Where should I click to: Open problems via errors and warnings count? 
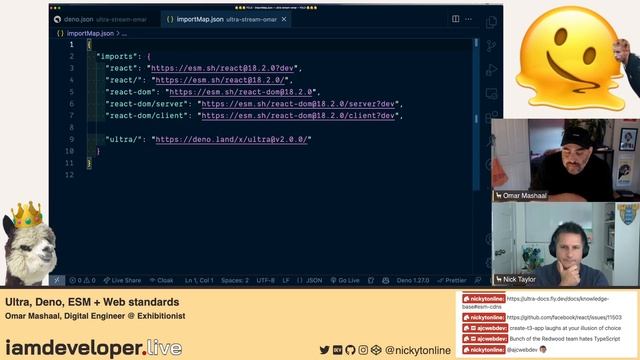pos(82,280)
